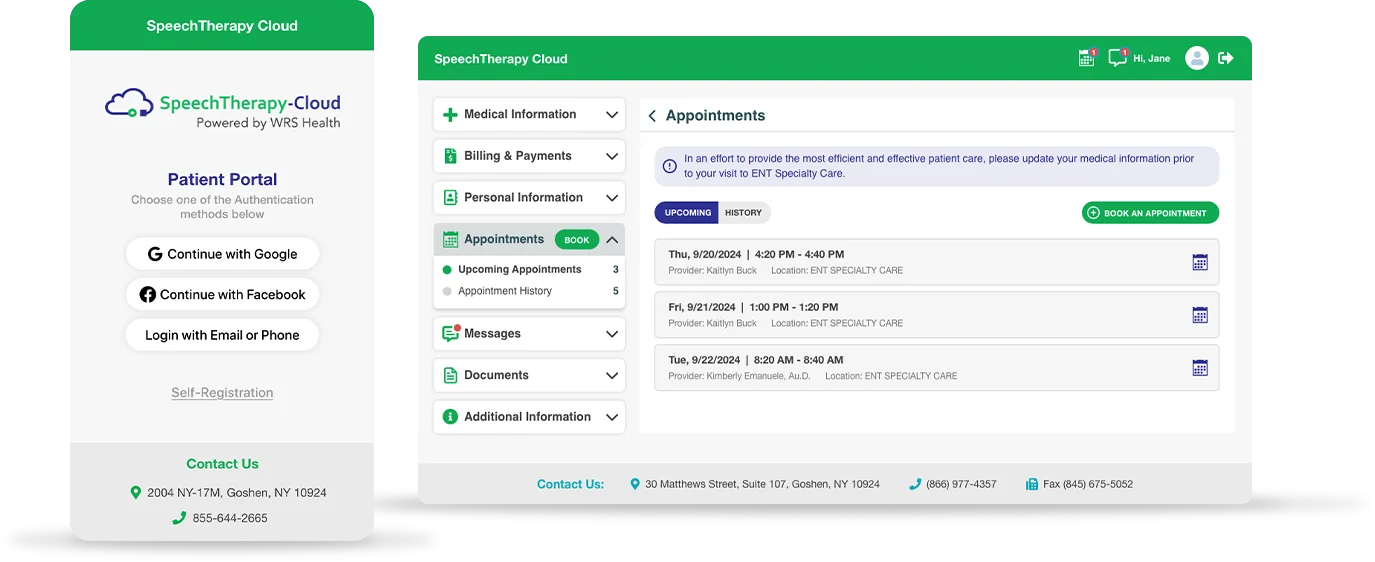Viewport: 1375px width, 562px height.
Task: Click upcoming appointments count 3
Action: tap(616, 270)
